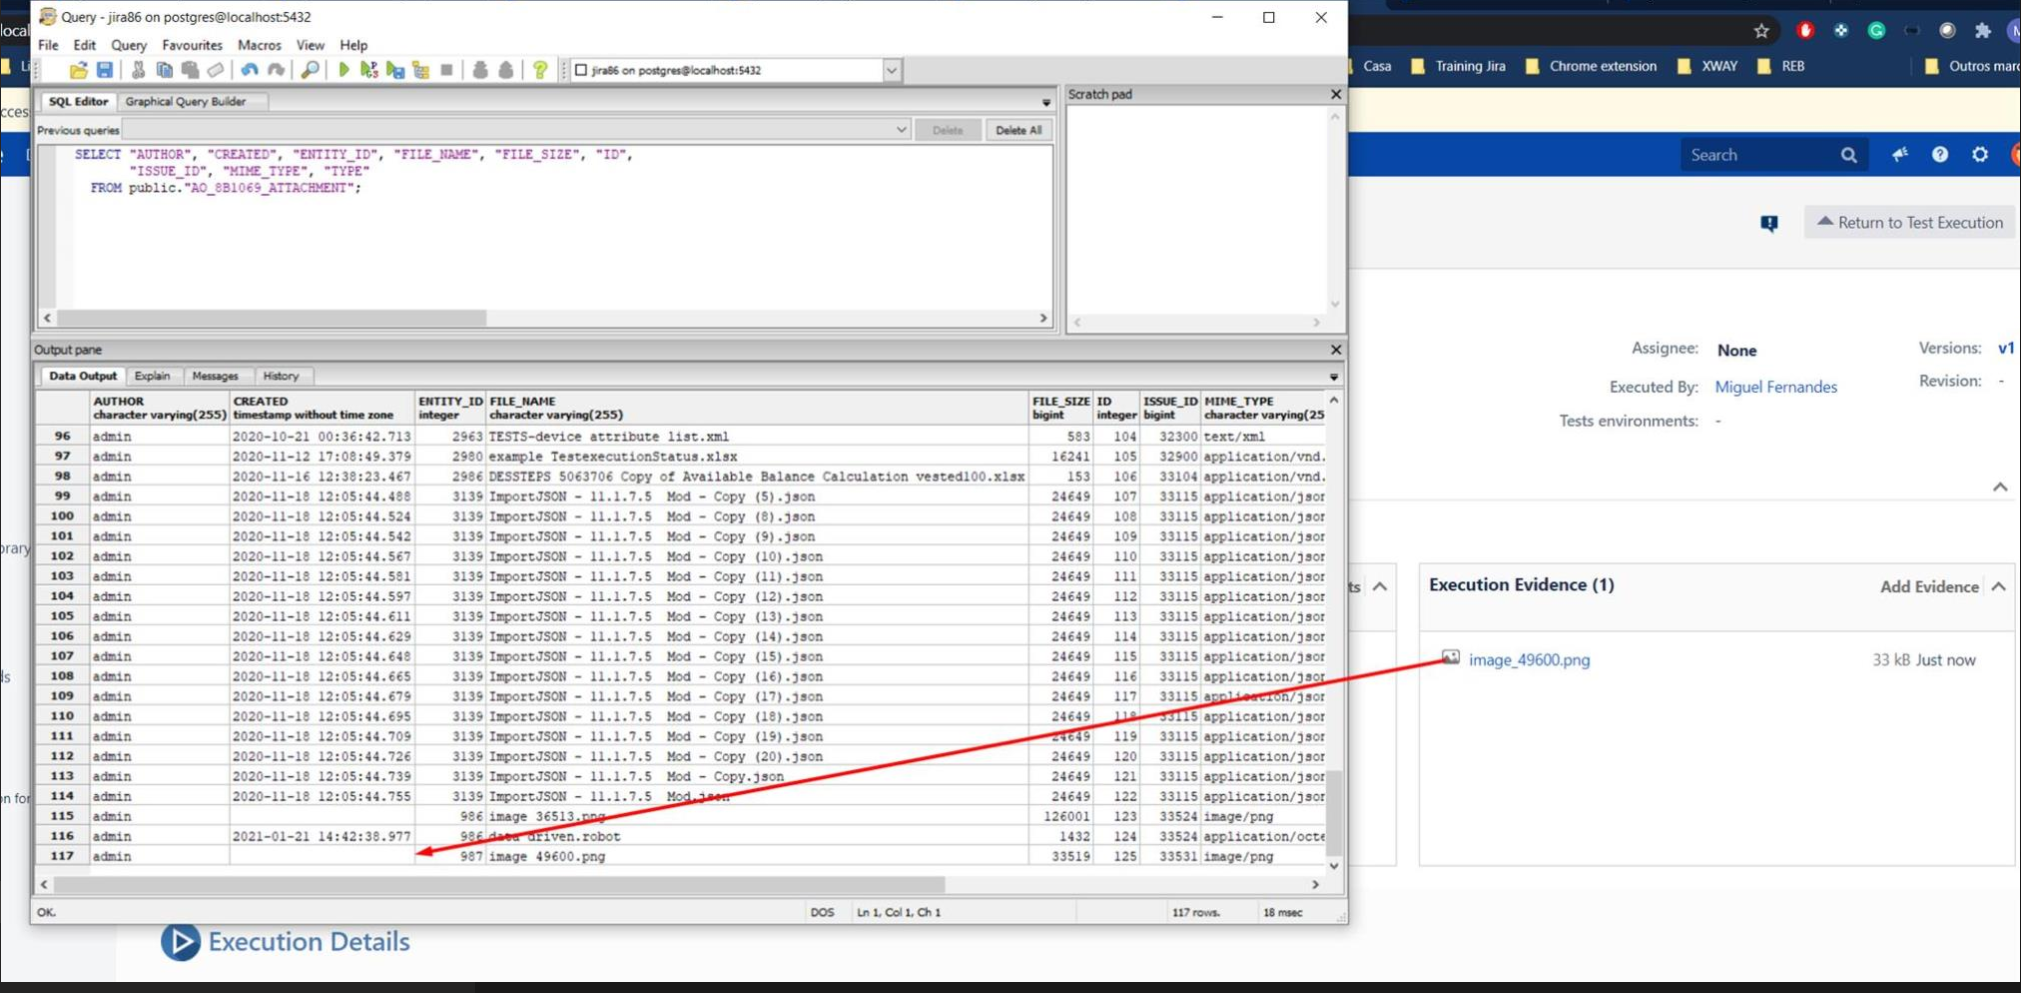Screen dimensions: 2021x993
Task: Open the Macros menu
Action: pos(260,45)
